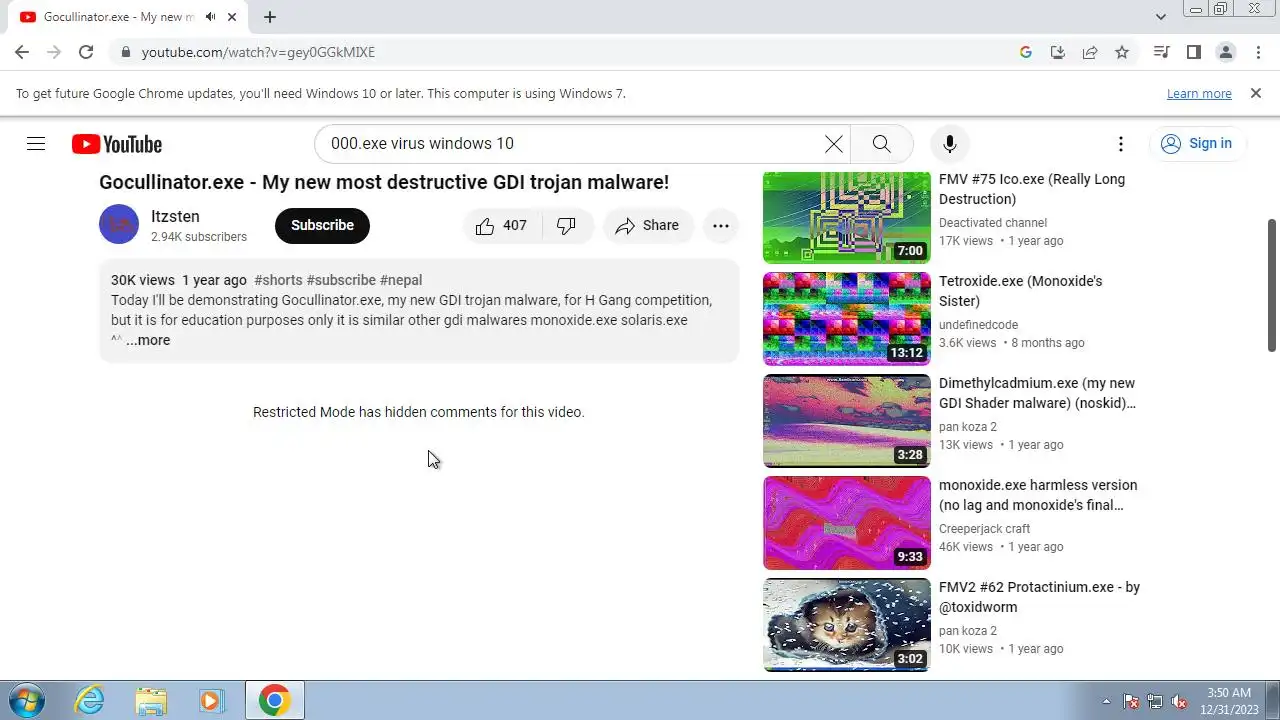Click Creeperjack craft channel name
1280x720 pixels.
[984, 529]
